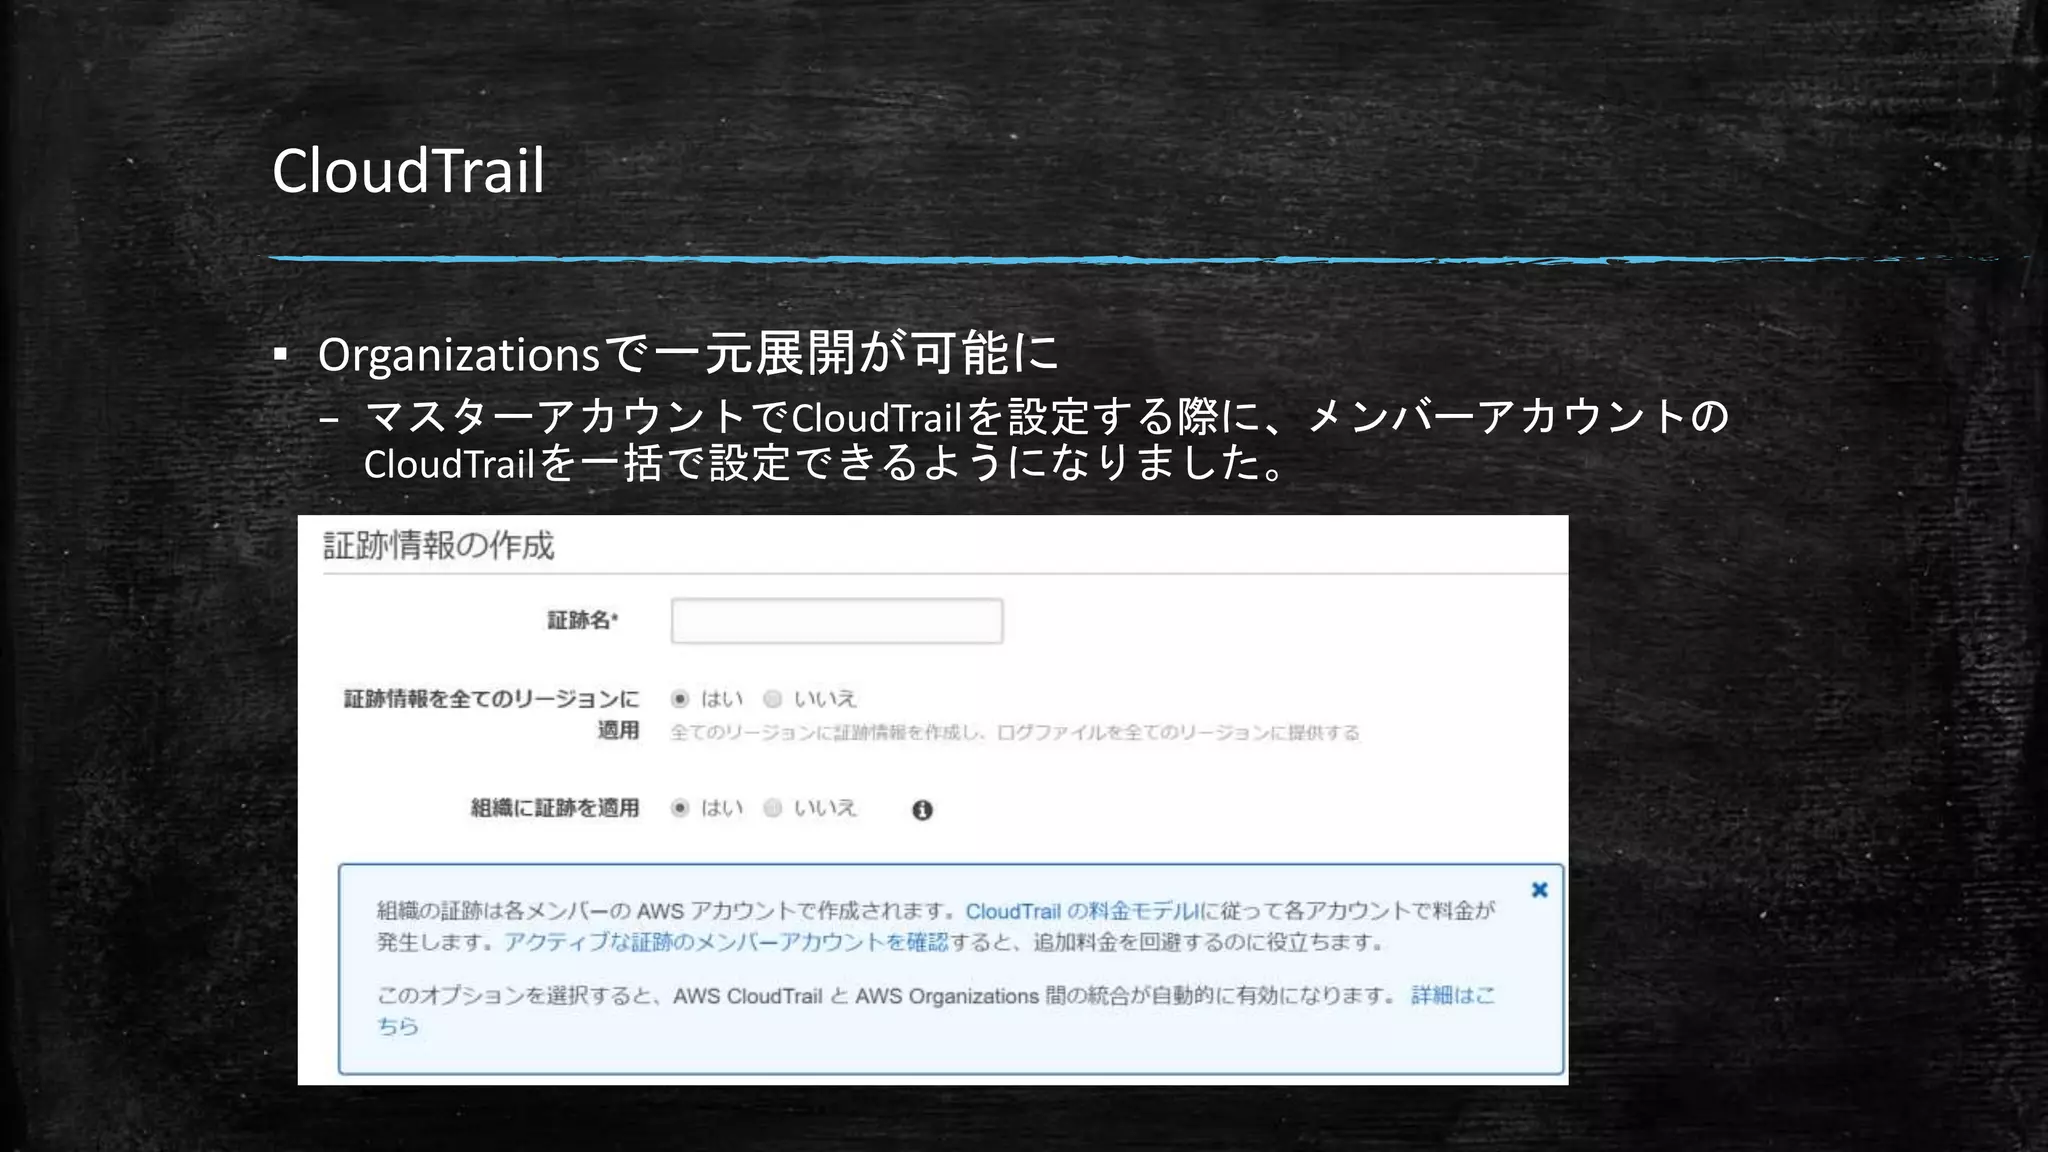Select はい for 組織に証跡を適用

pos(680,808)
